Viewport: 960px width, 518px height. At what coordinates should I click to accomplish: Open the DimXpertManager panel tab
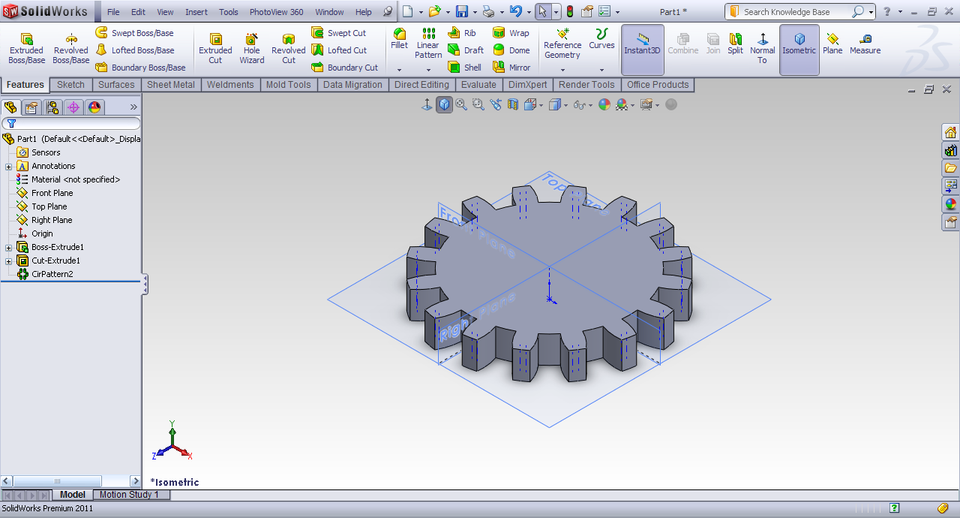(73, 107)
